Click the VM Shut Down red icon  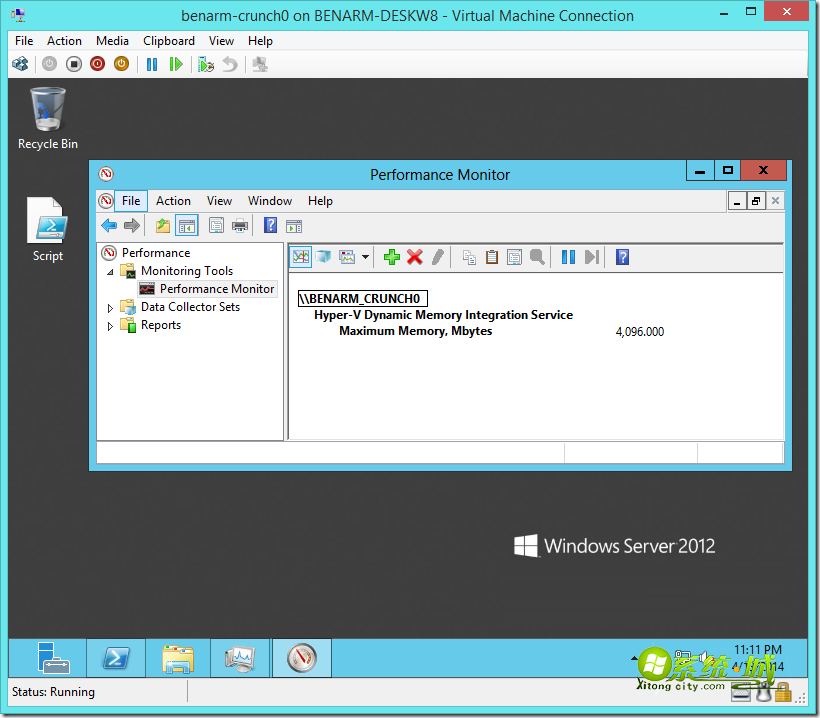click(97, 64)
